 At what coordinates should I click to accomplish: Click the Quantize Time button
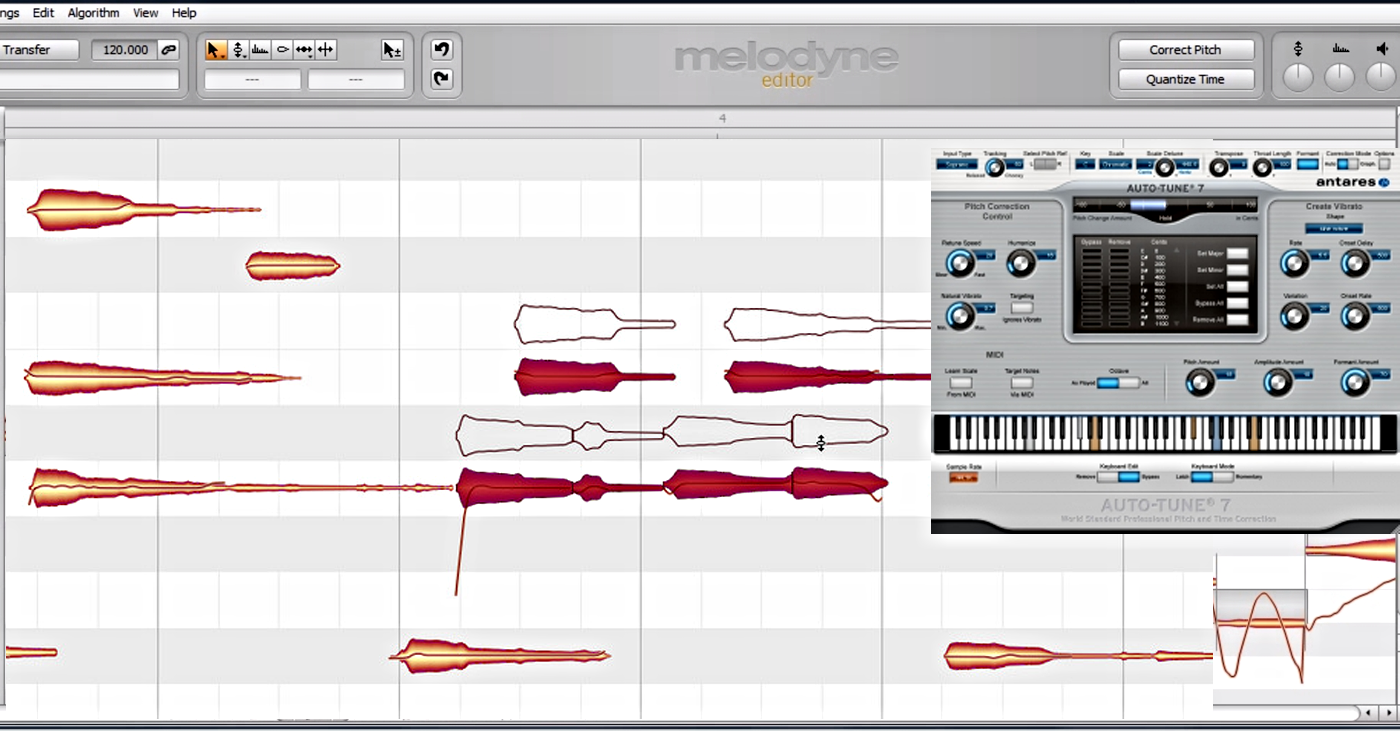(1185, 79)
